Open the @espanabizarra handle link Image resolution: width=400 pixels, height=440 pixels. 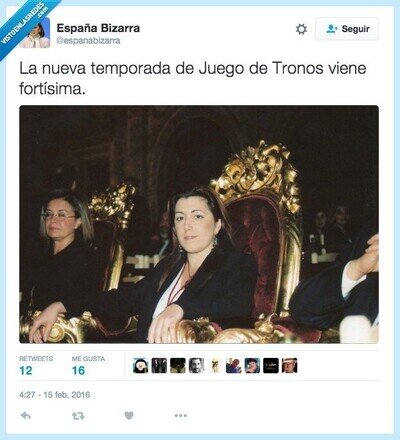pos(88,41)
